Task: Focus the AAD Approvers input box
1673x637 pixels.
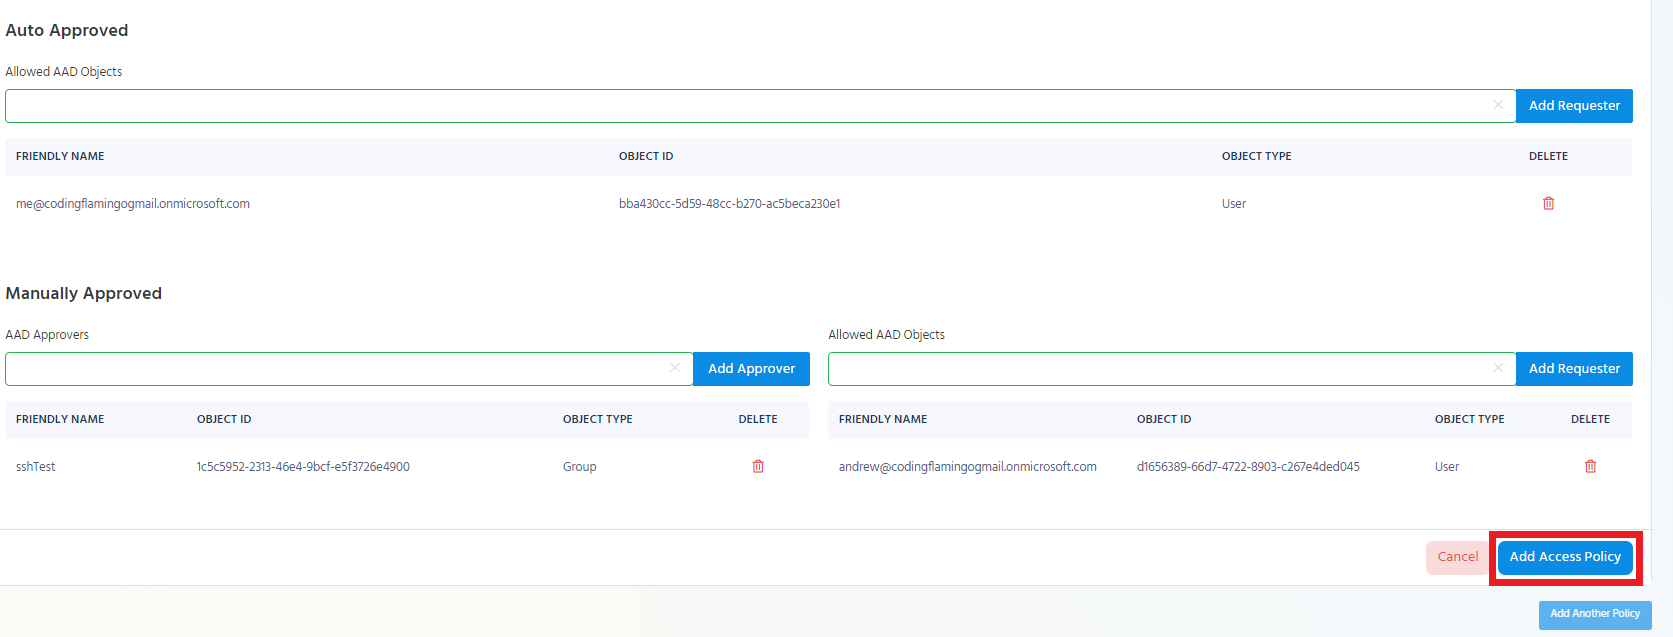Action: (x=335, y=369)
